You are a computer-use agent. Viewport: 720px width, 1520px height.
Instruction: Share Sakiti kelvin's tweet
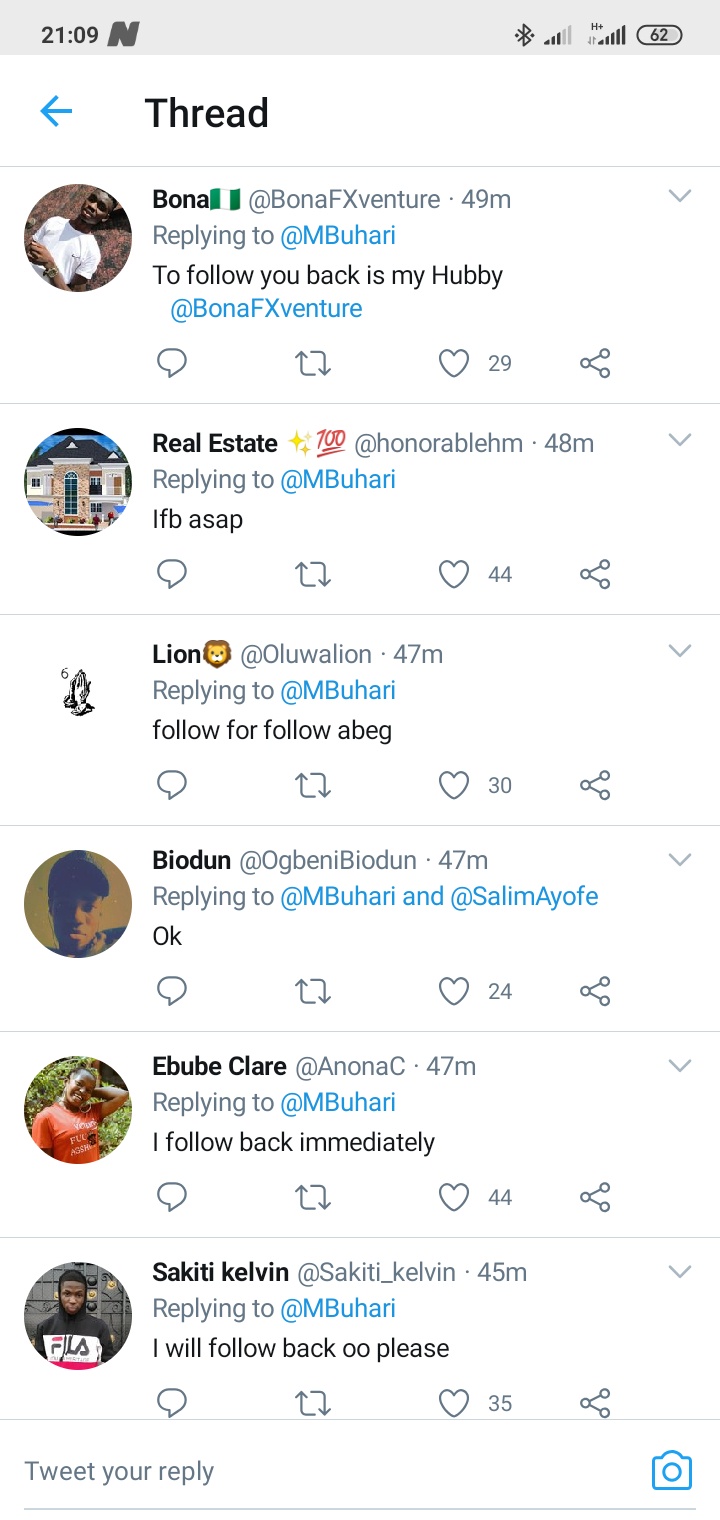coord(595,1403)
